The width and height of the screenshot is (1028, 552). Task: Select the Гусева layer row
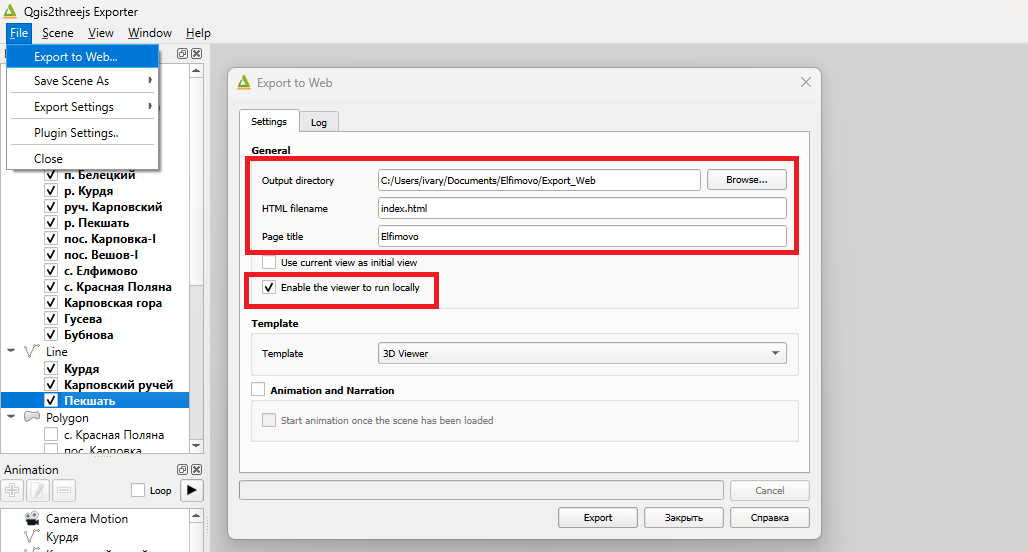(83, 319)
